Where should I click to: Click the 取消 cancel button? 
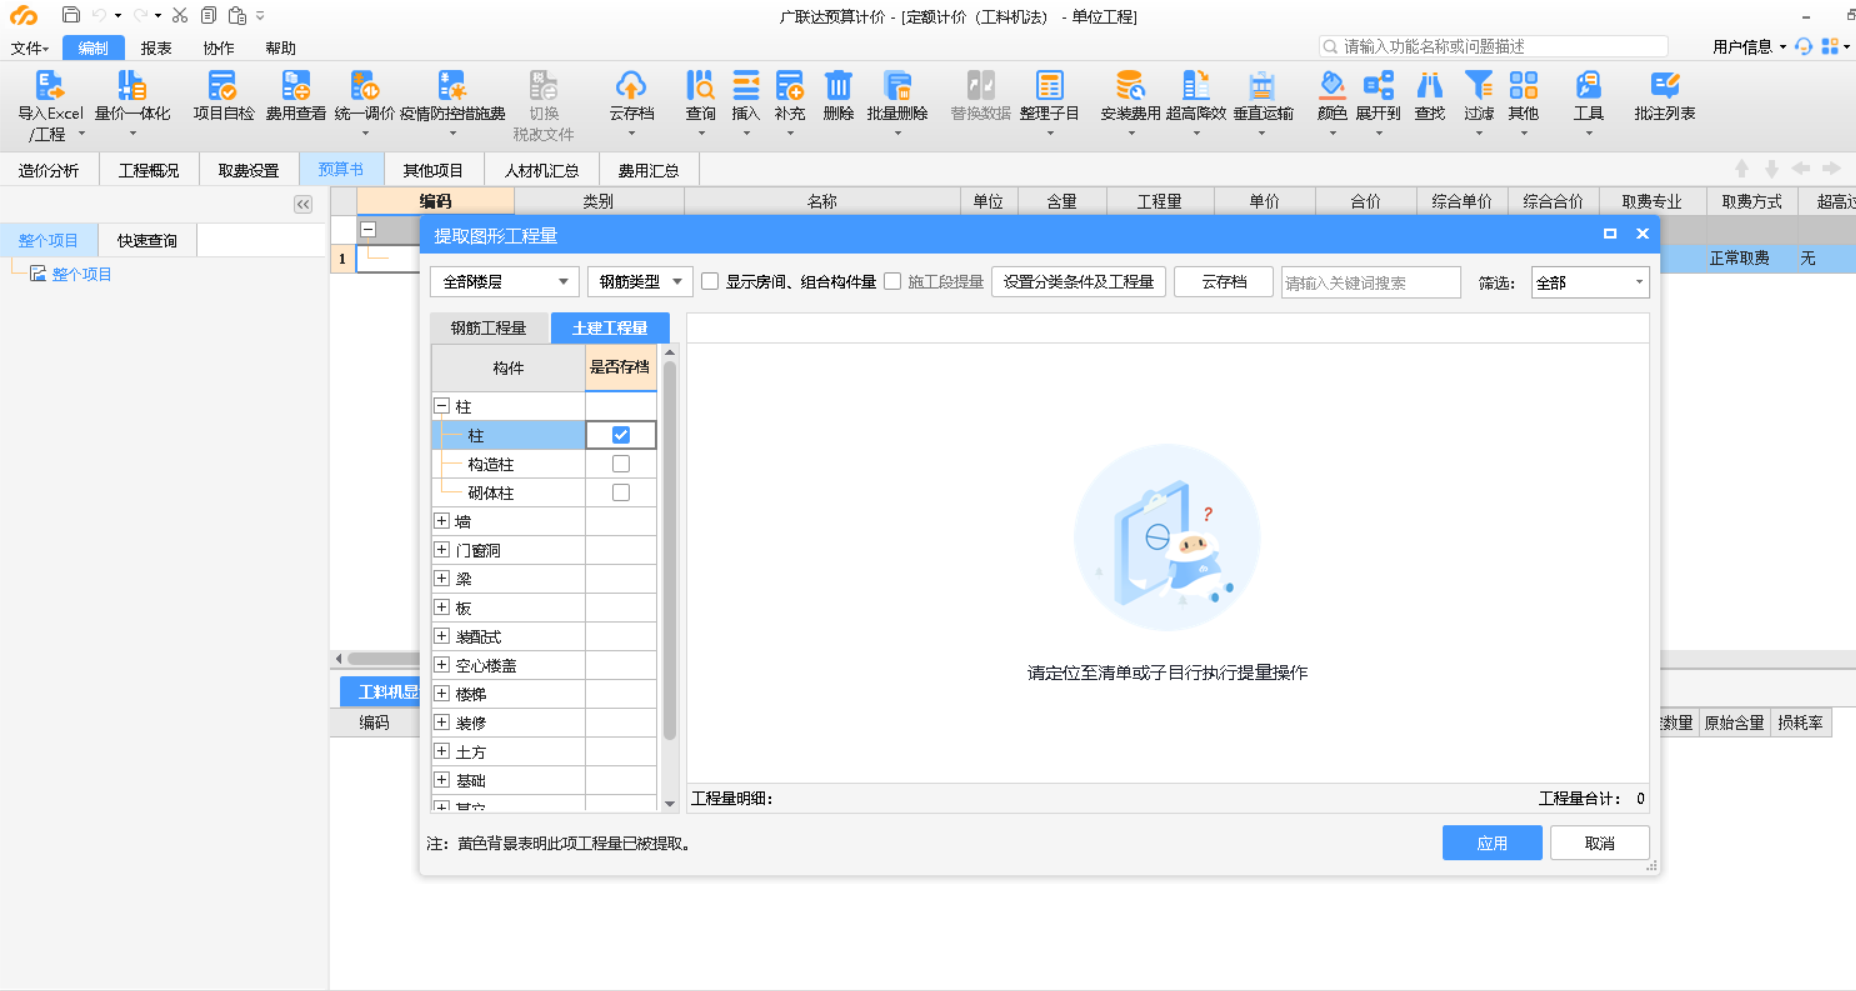click(x=1600, y=843)
